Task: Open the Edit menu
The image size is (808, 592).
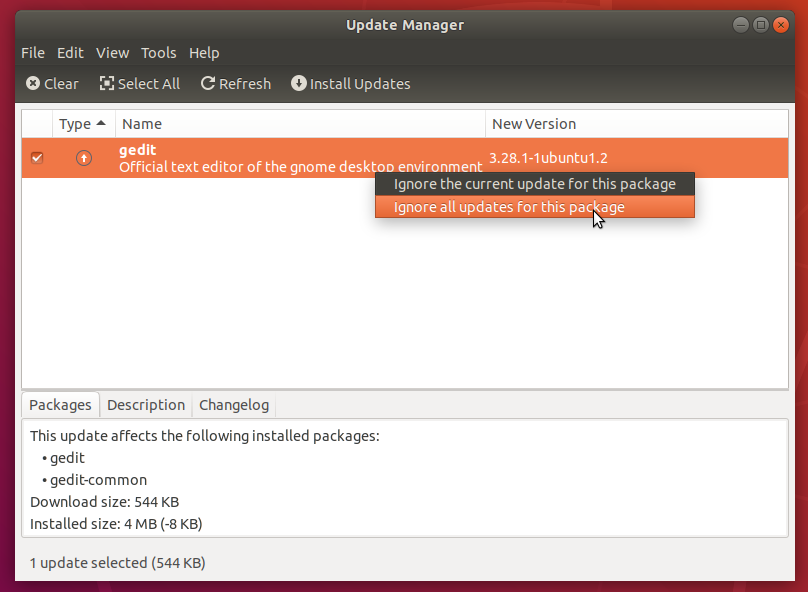Action: pos(70,52)
